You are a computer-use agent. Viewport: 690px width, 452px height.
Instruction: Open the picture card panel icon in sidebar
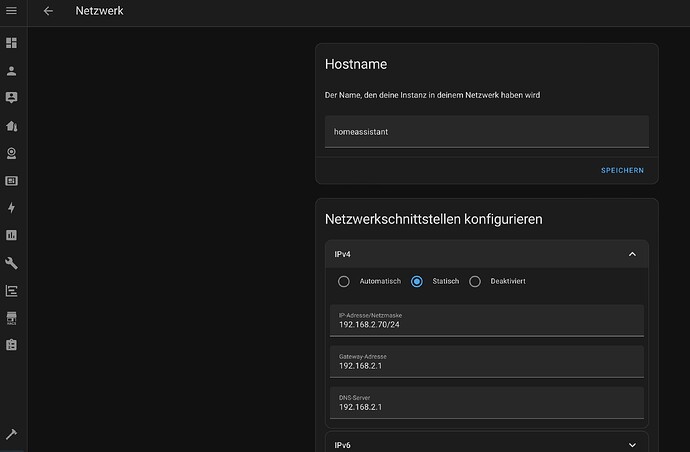point(11,181)
